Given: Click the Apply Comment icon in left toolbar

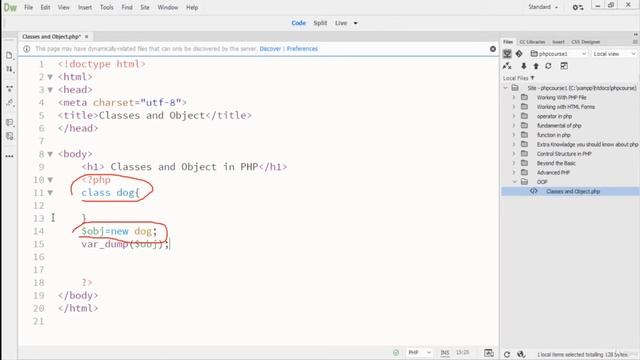Looking at the screenshot, I should coord(9,122).
